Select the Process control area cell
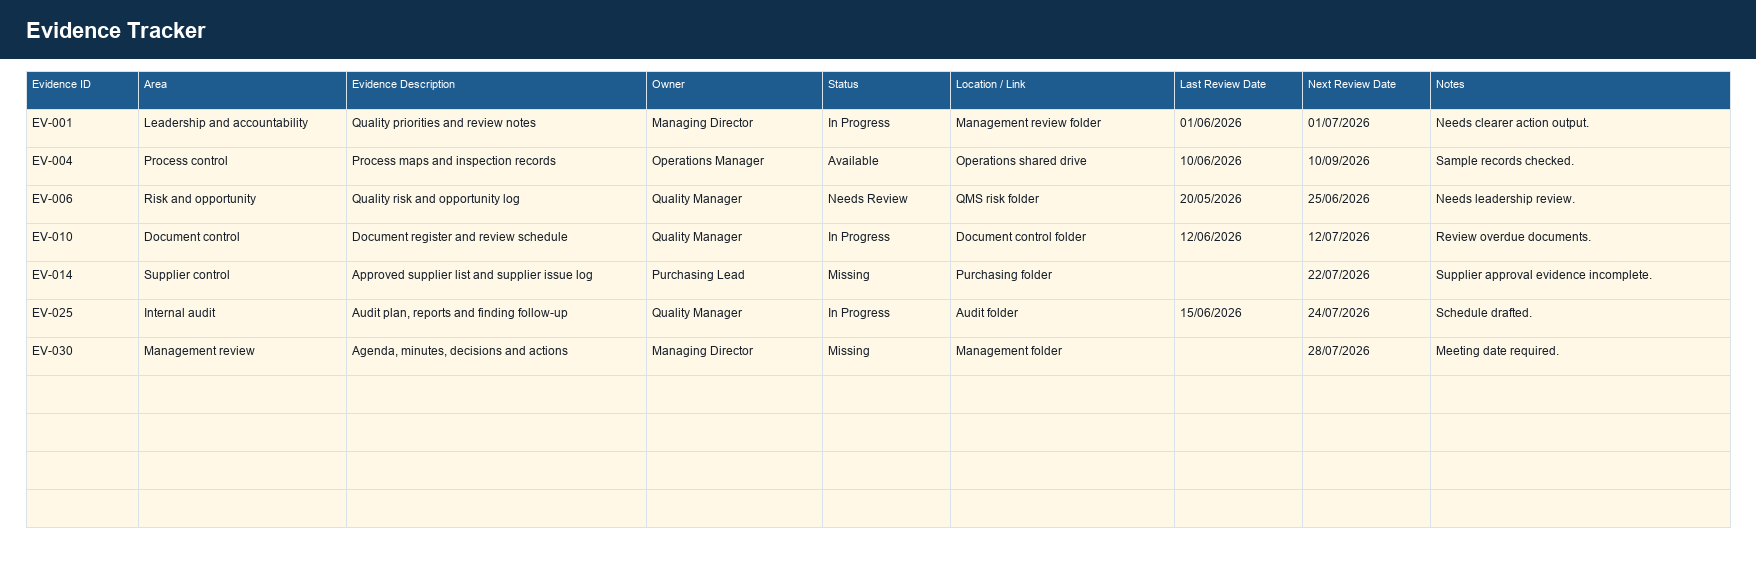 [242, 166]
